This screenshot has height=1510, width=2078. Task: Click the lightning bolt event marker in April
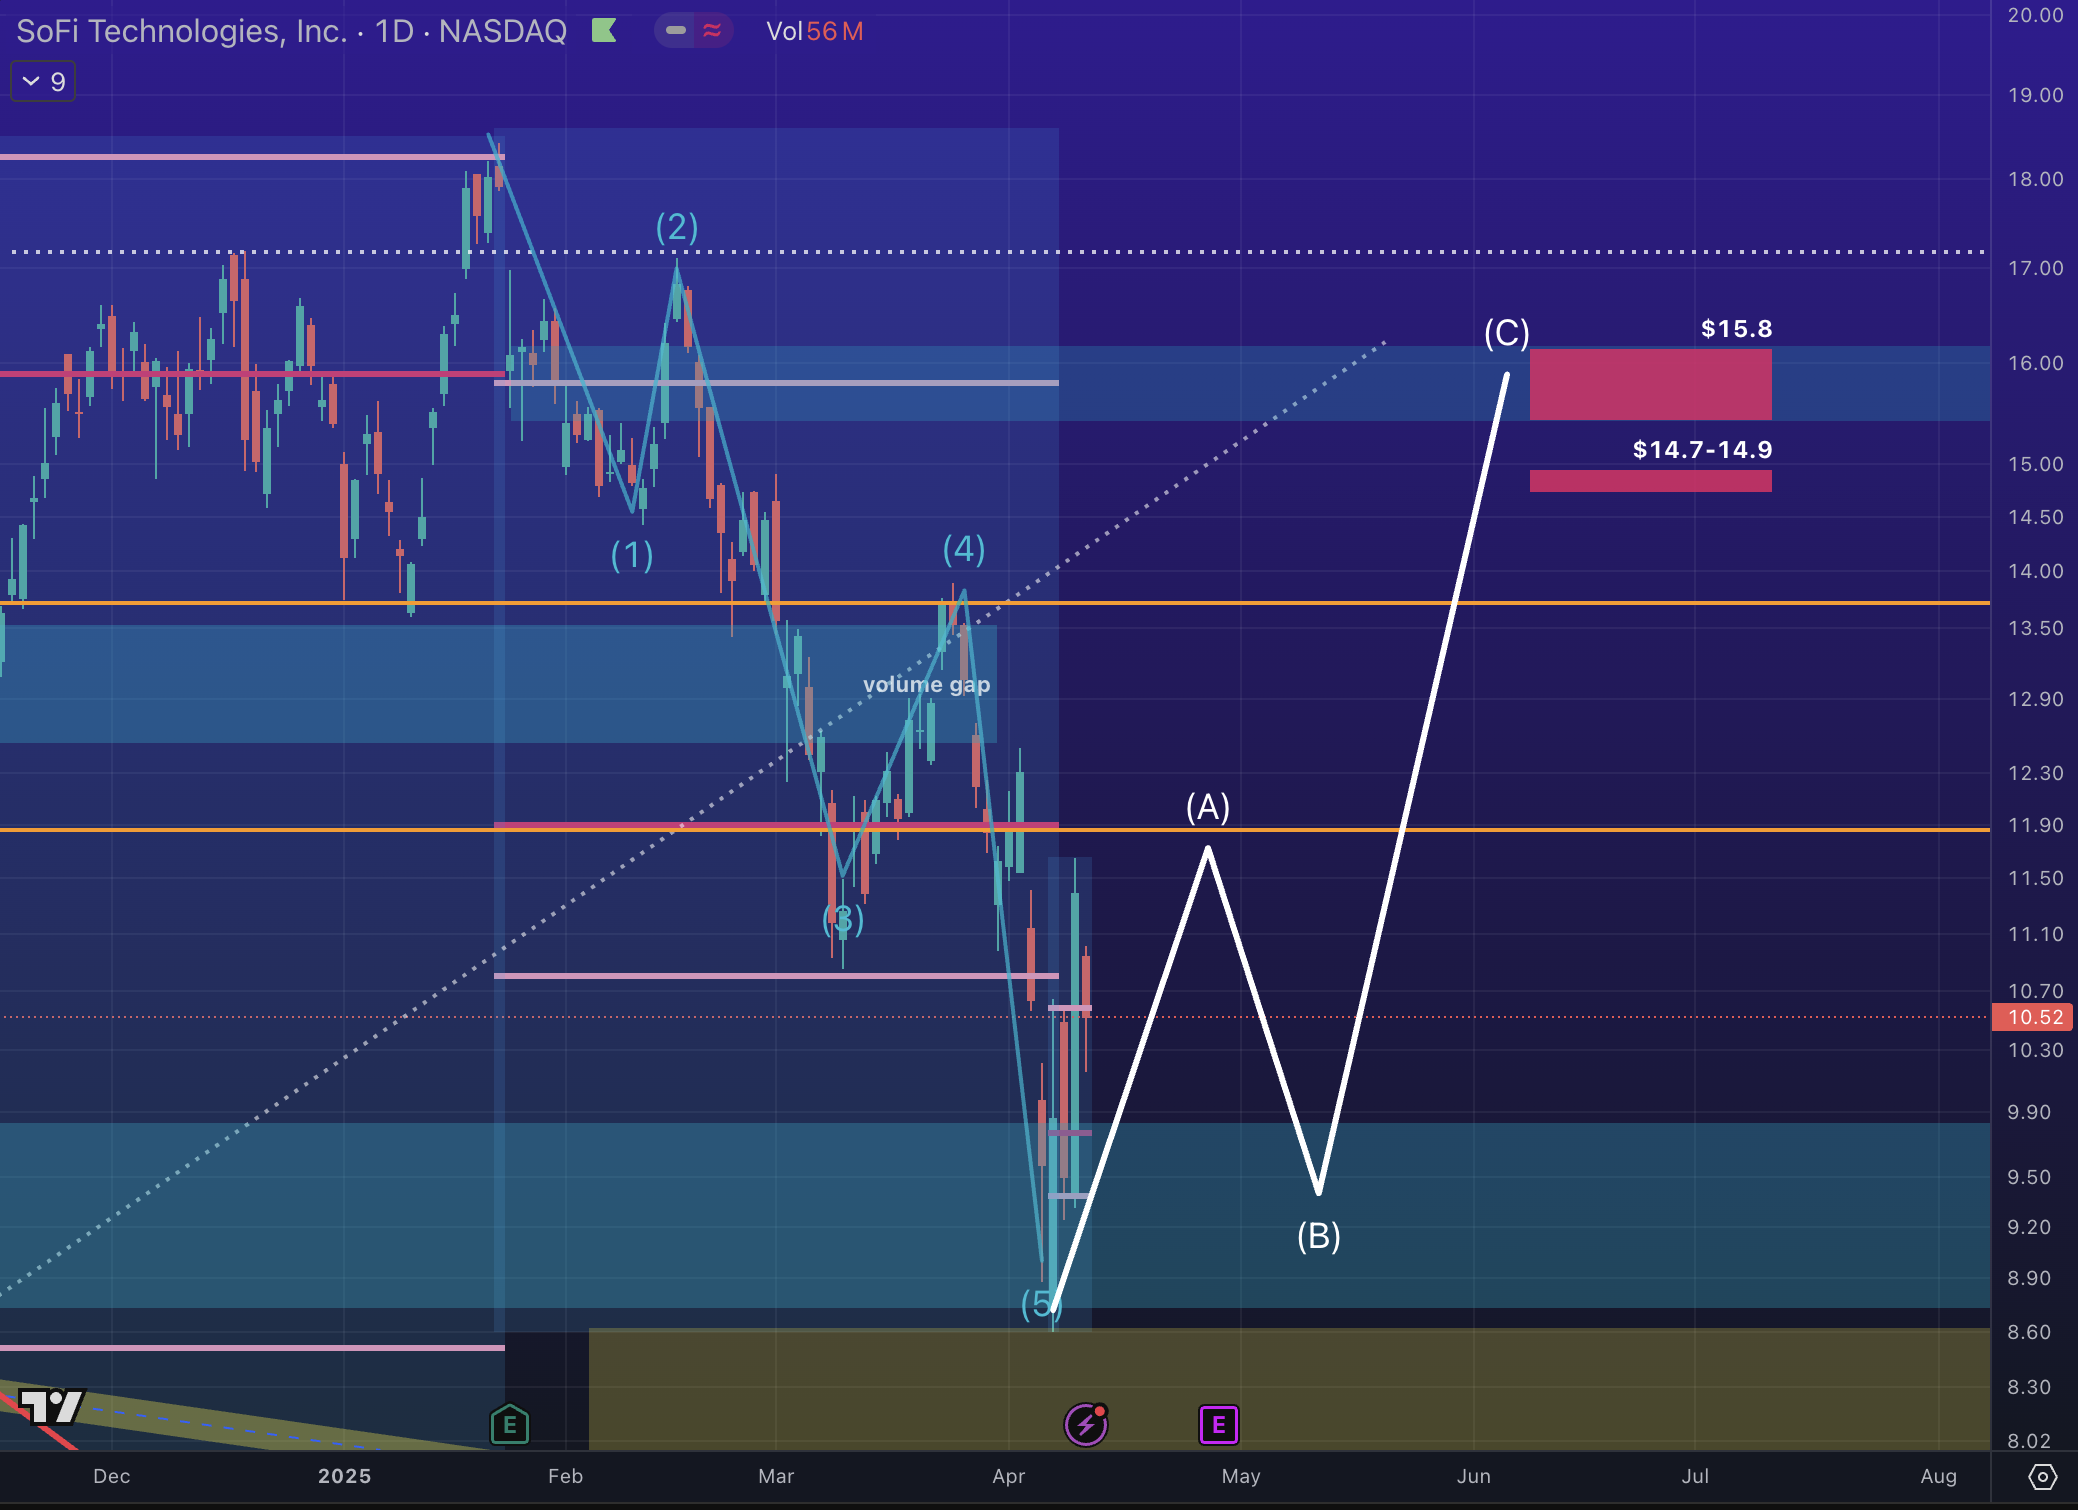[x=1085, y=1424]
